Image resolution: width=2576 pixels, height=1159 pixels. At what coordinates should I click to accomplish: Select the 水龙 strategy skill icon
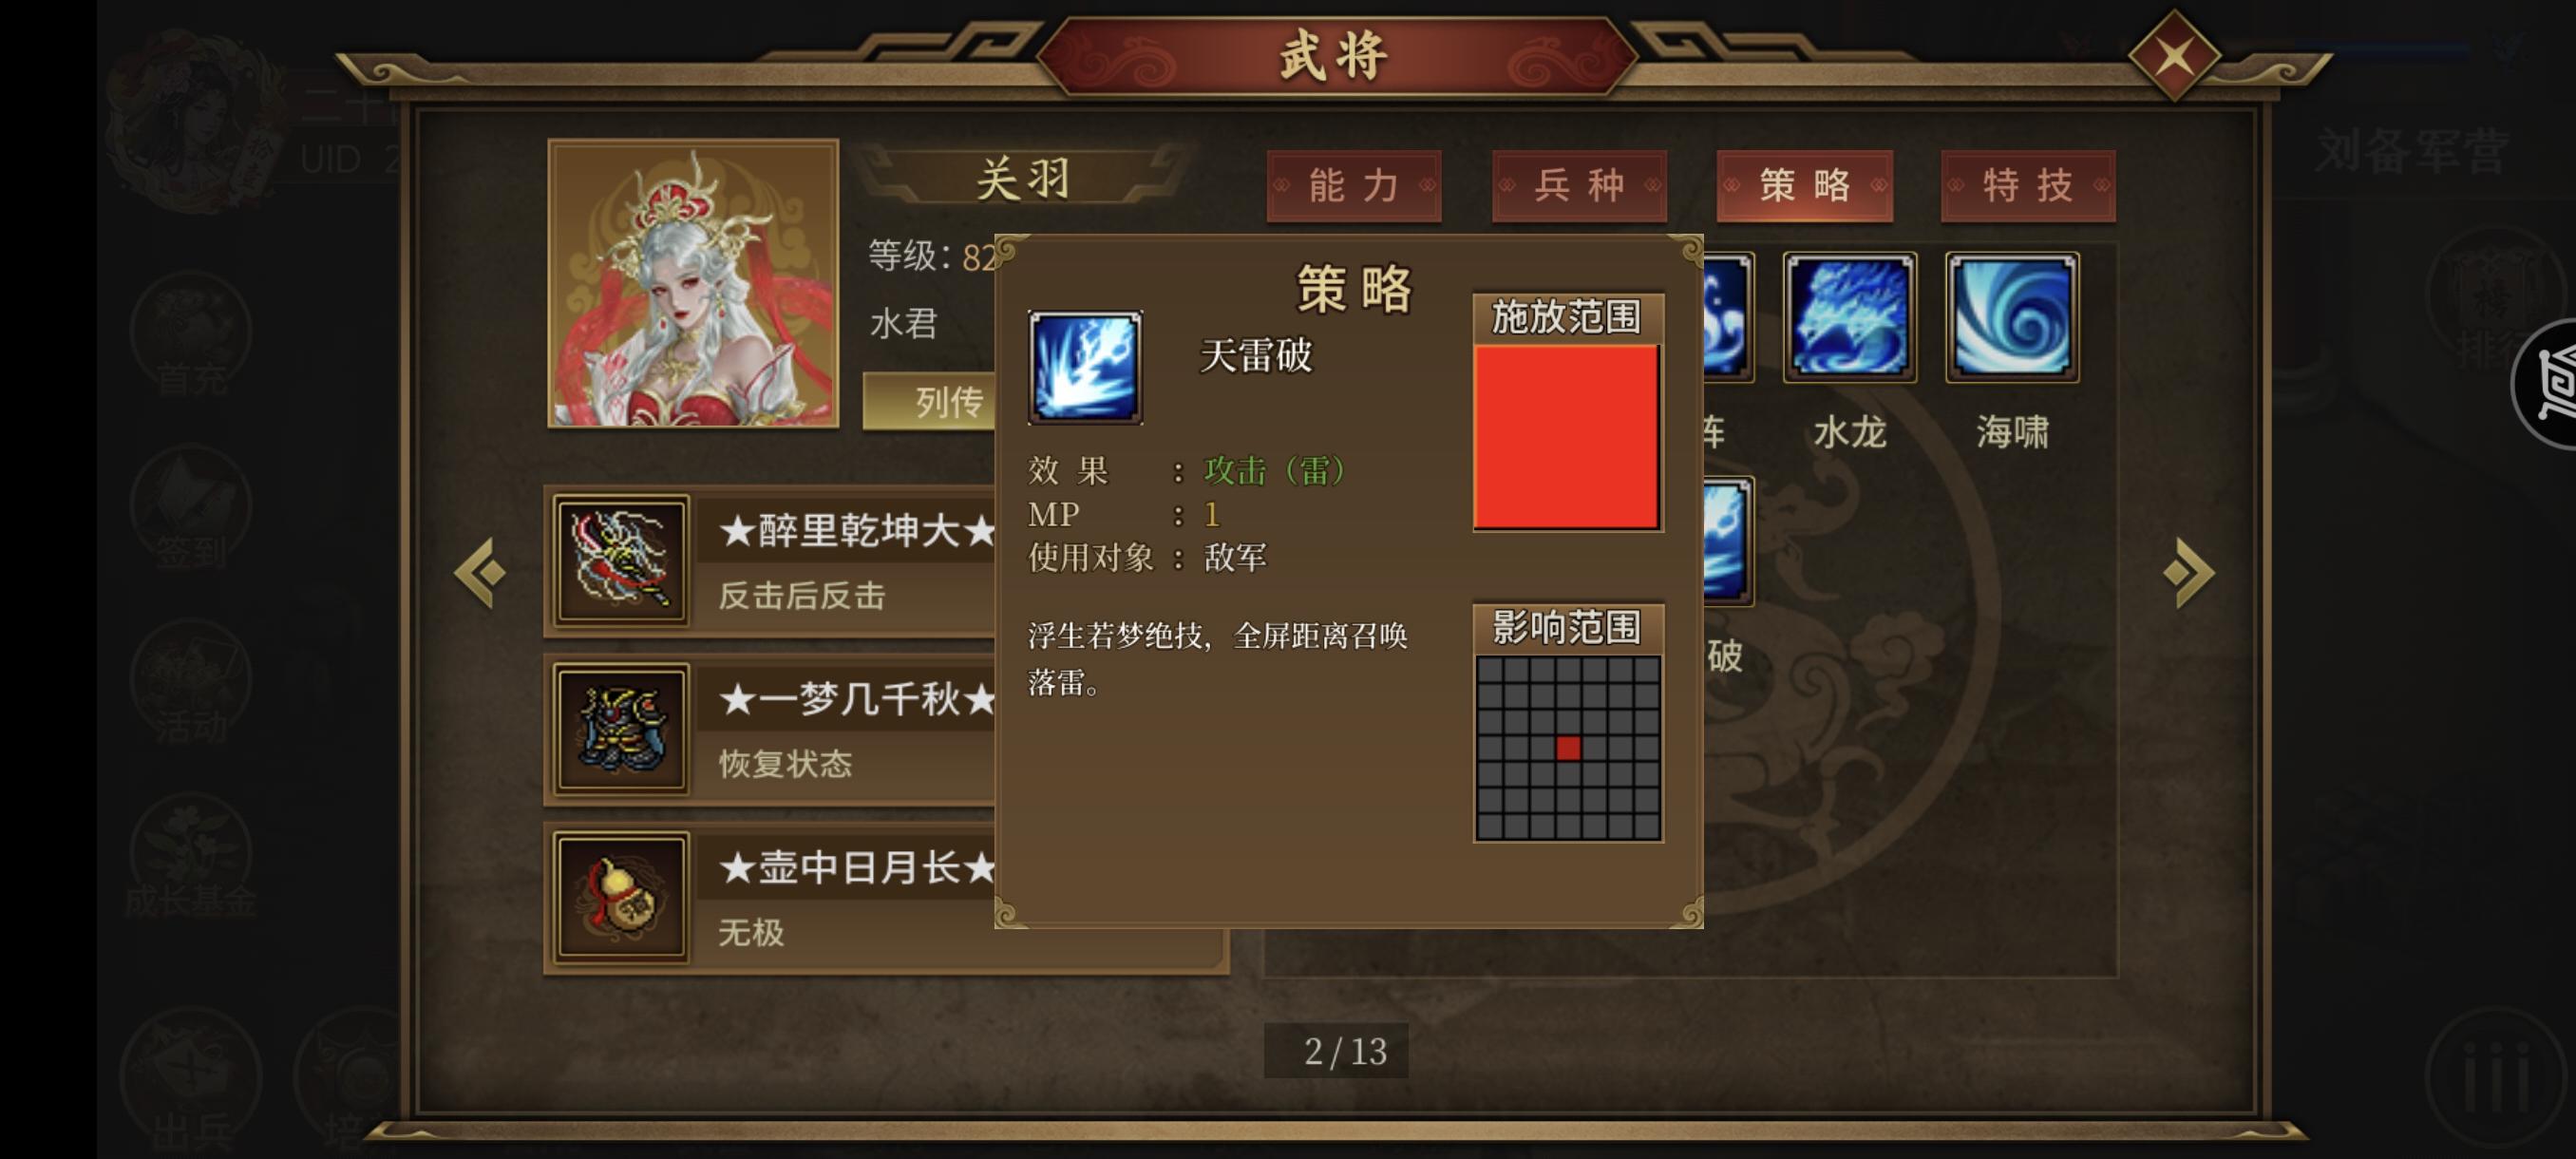point(1849,317)
